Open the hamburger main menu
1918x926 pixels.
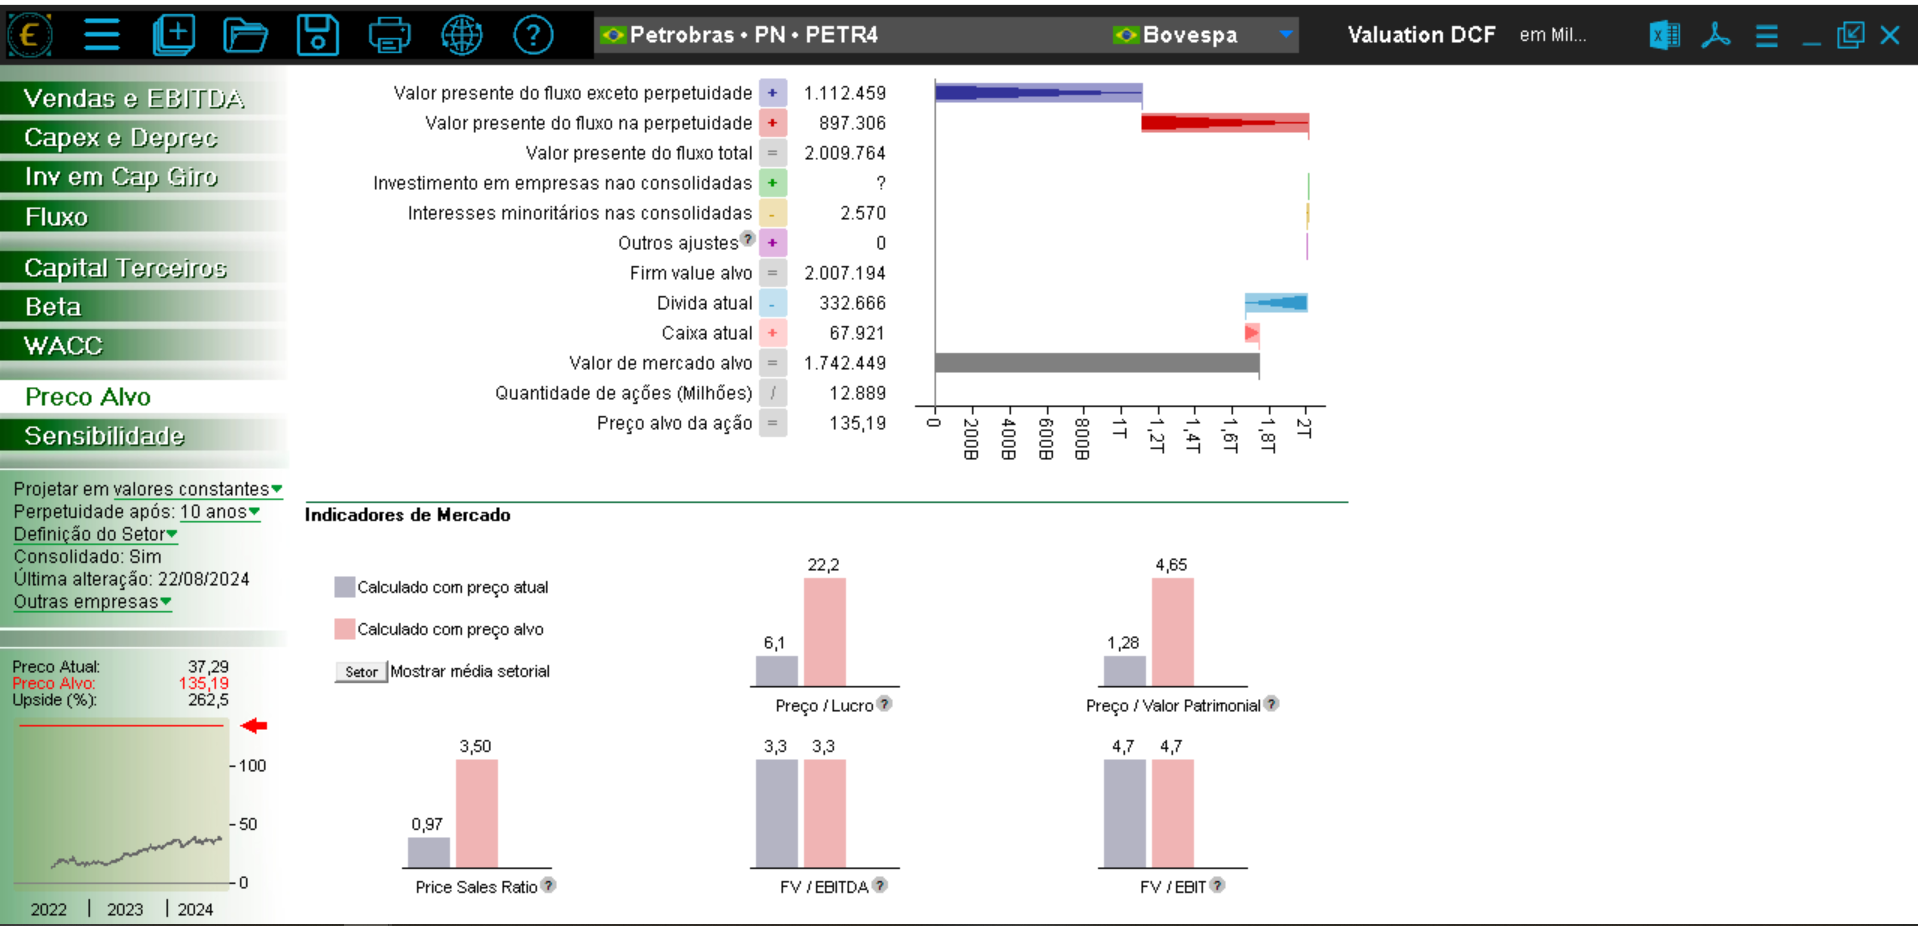coord(102,35)
